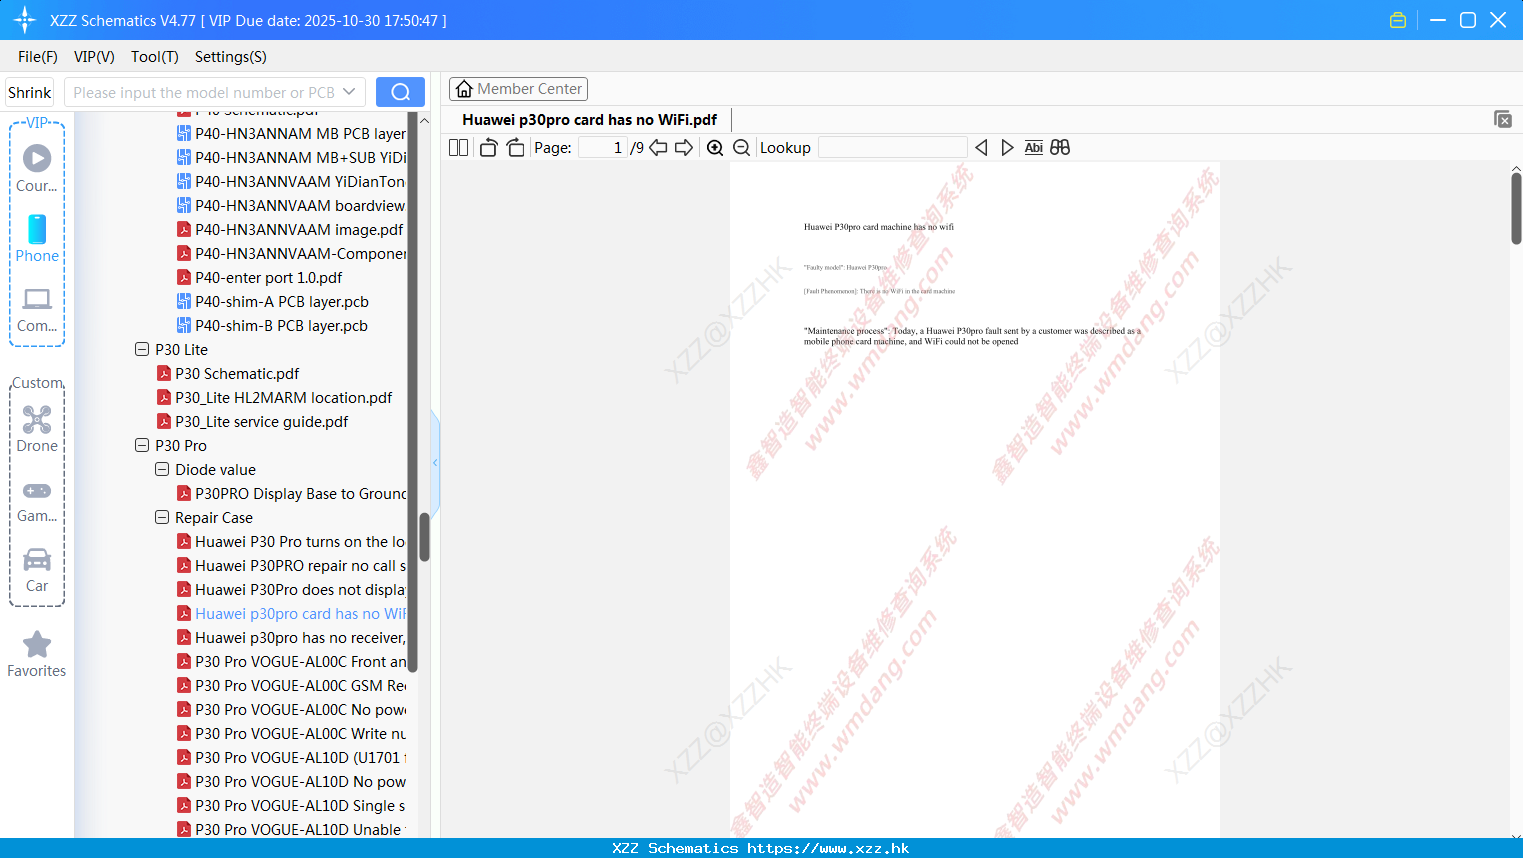Image resolution: width=1523 pixels, height=858 pixels.
Task: Click the Shrink button
Action: (x=30, y=92)
